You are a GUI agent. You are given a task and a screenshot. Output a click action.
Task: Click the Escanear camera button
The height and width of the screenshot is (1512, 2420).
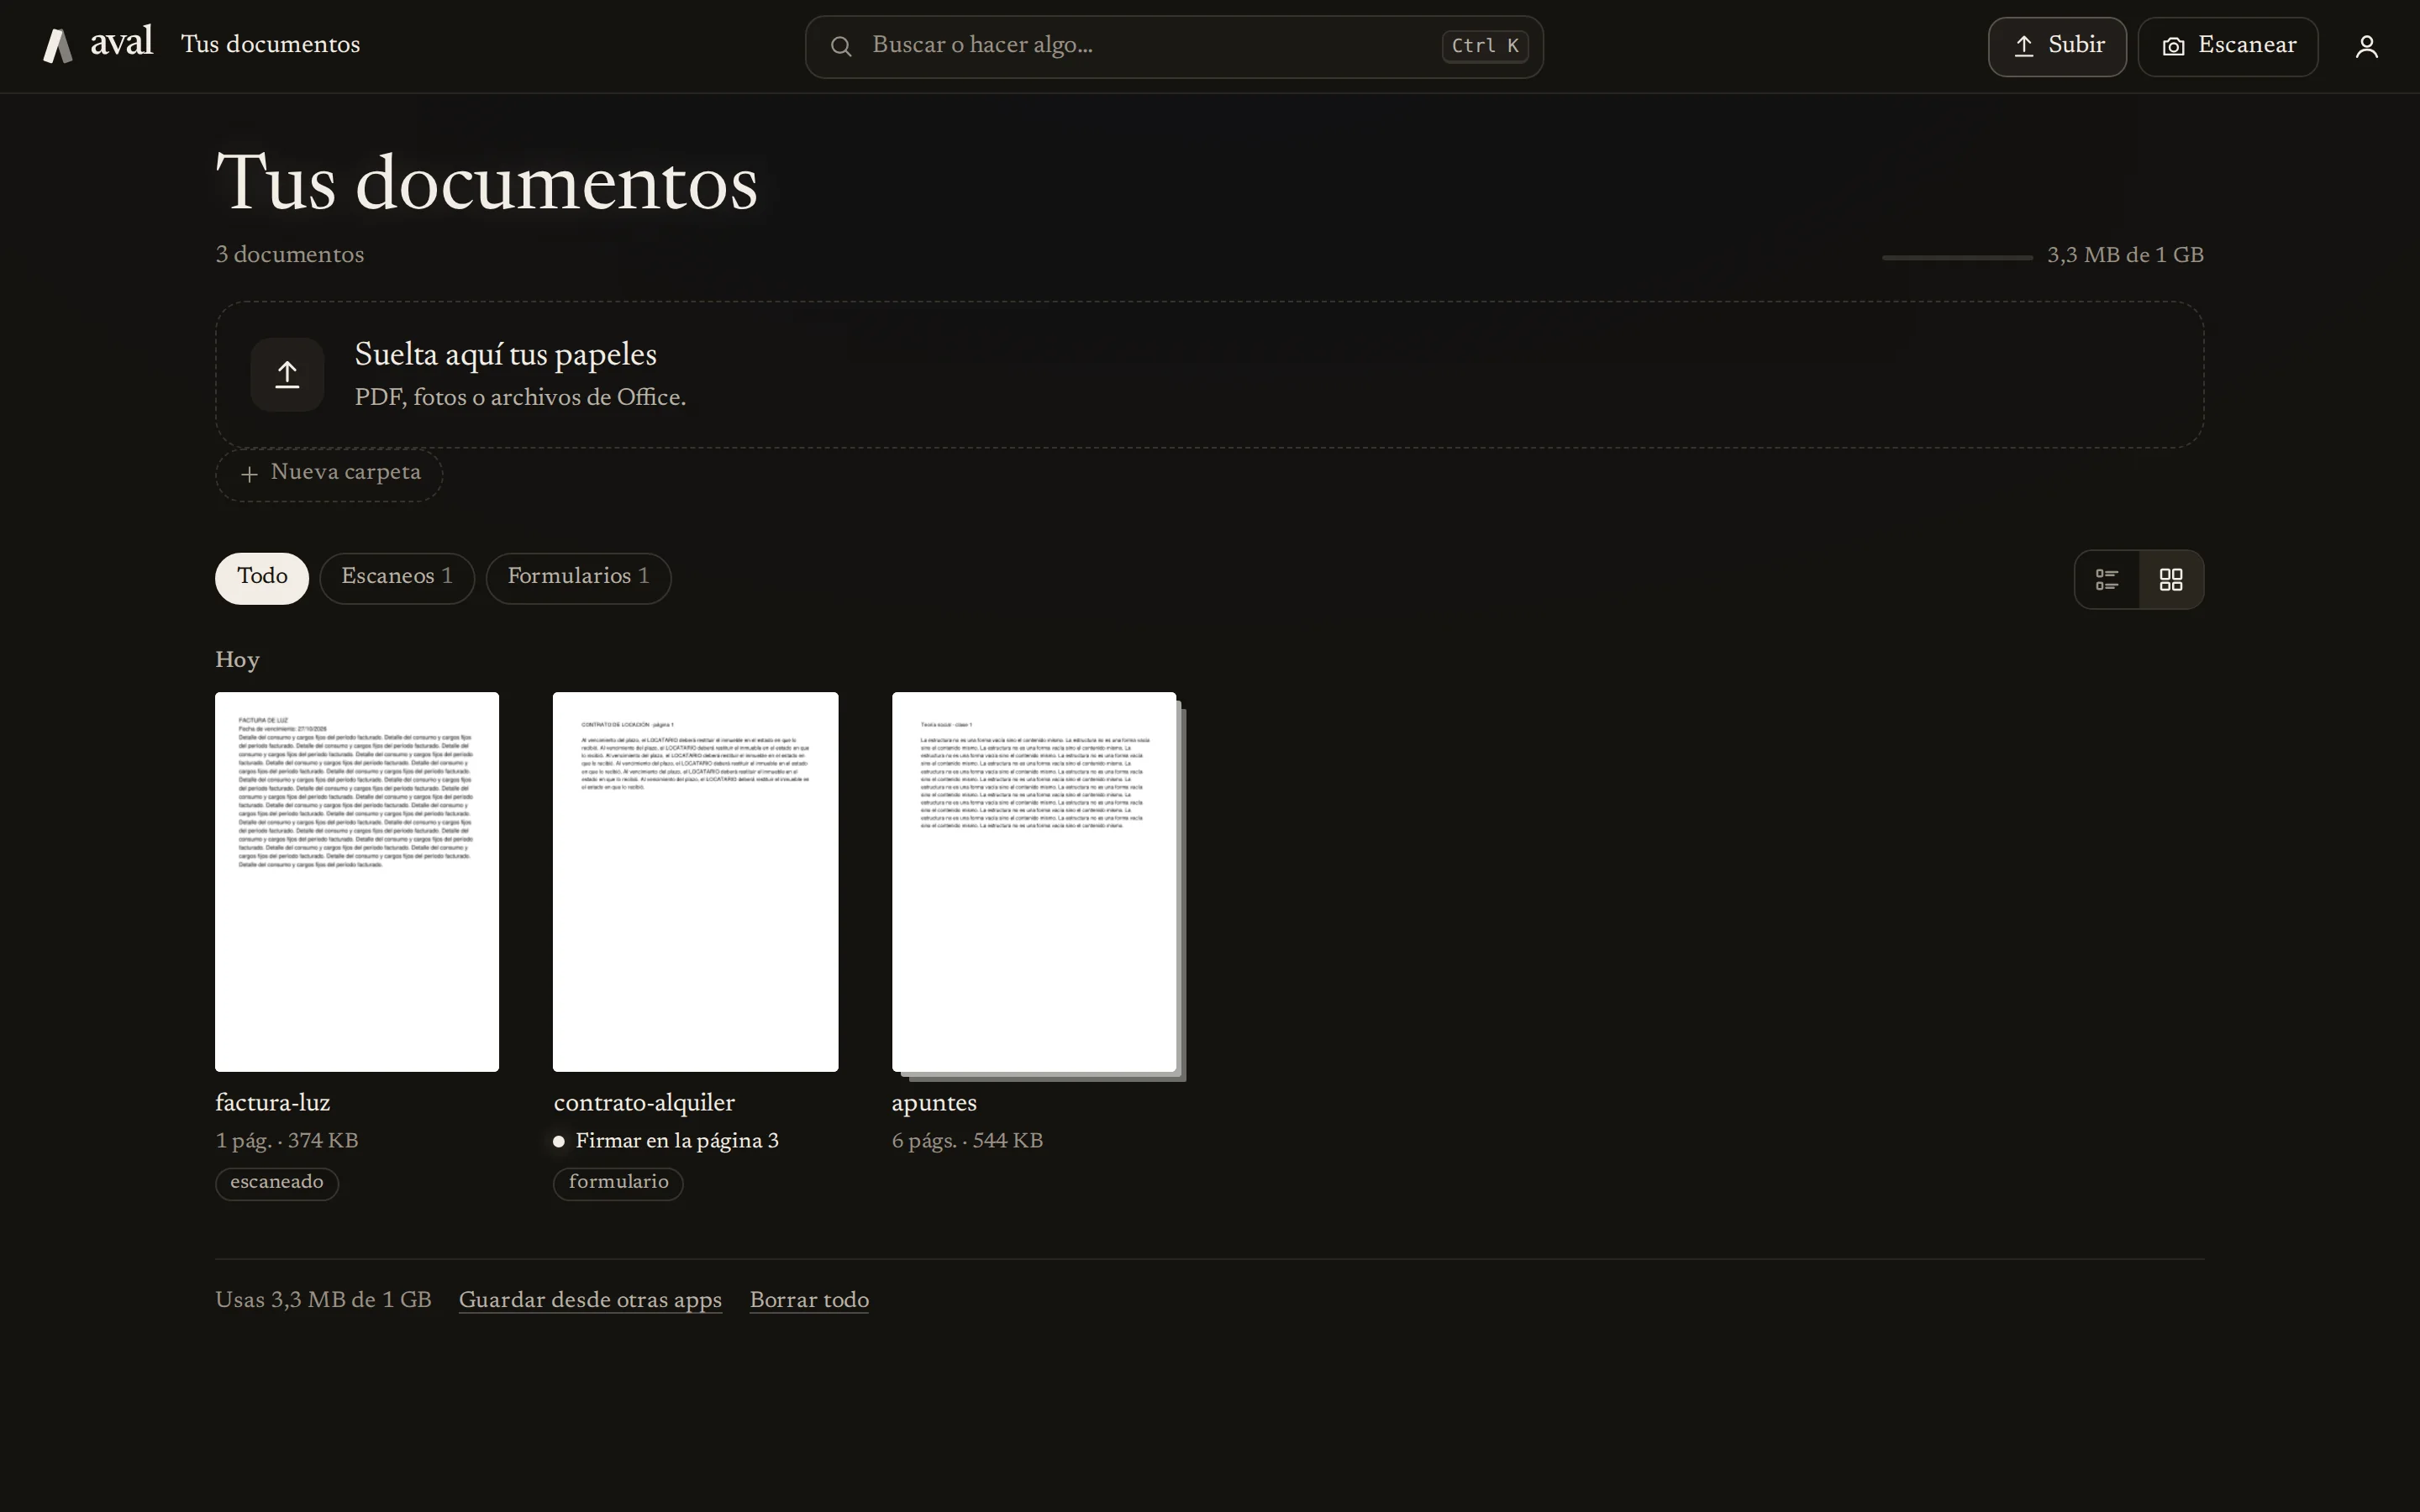coord(2228,46)
